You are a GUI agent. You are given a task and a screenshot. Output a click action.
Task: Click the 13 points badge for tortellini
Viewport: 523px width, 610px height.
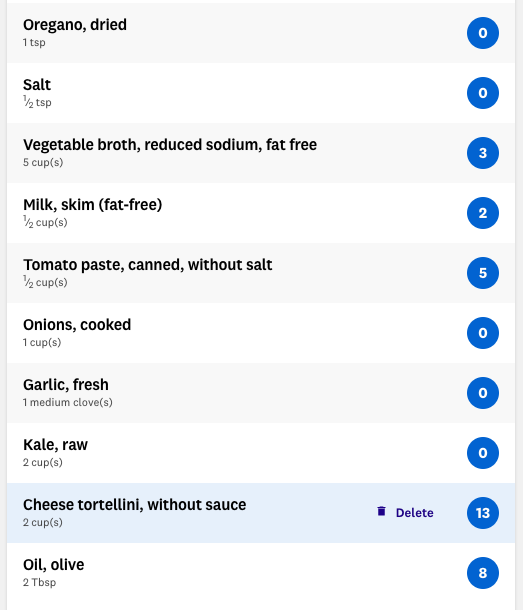(x=483, y=513)
